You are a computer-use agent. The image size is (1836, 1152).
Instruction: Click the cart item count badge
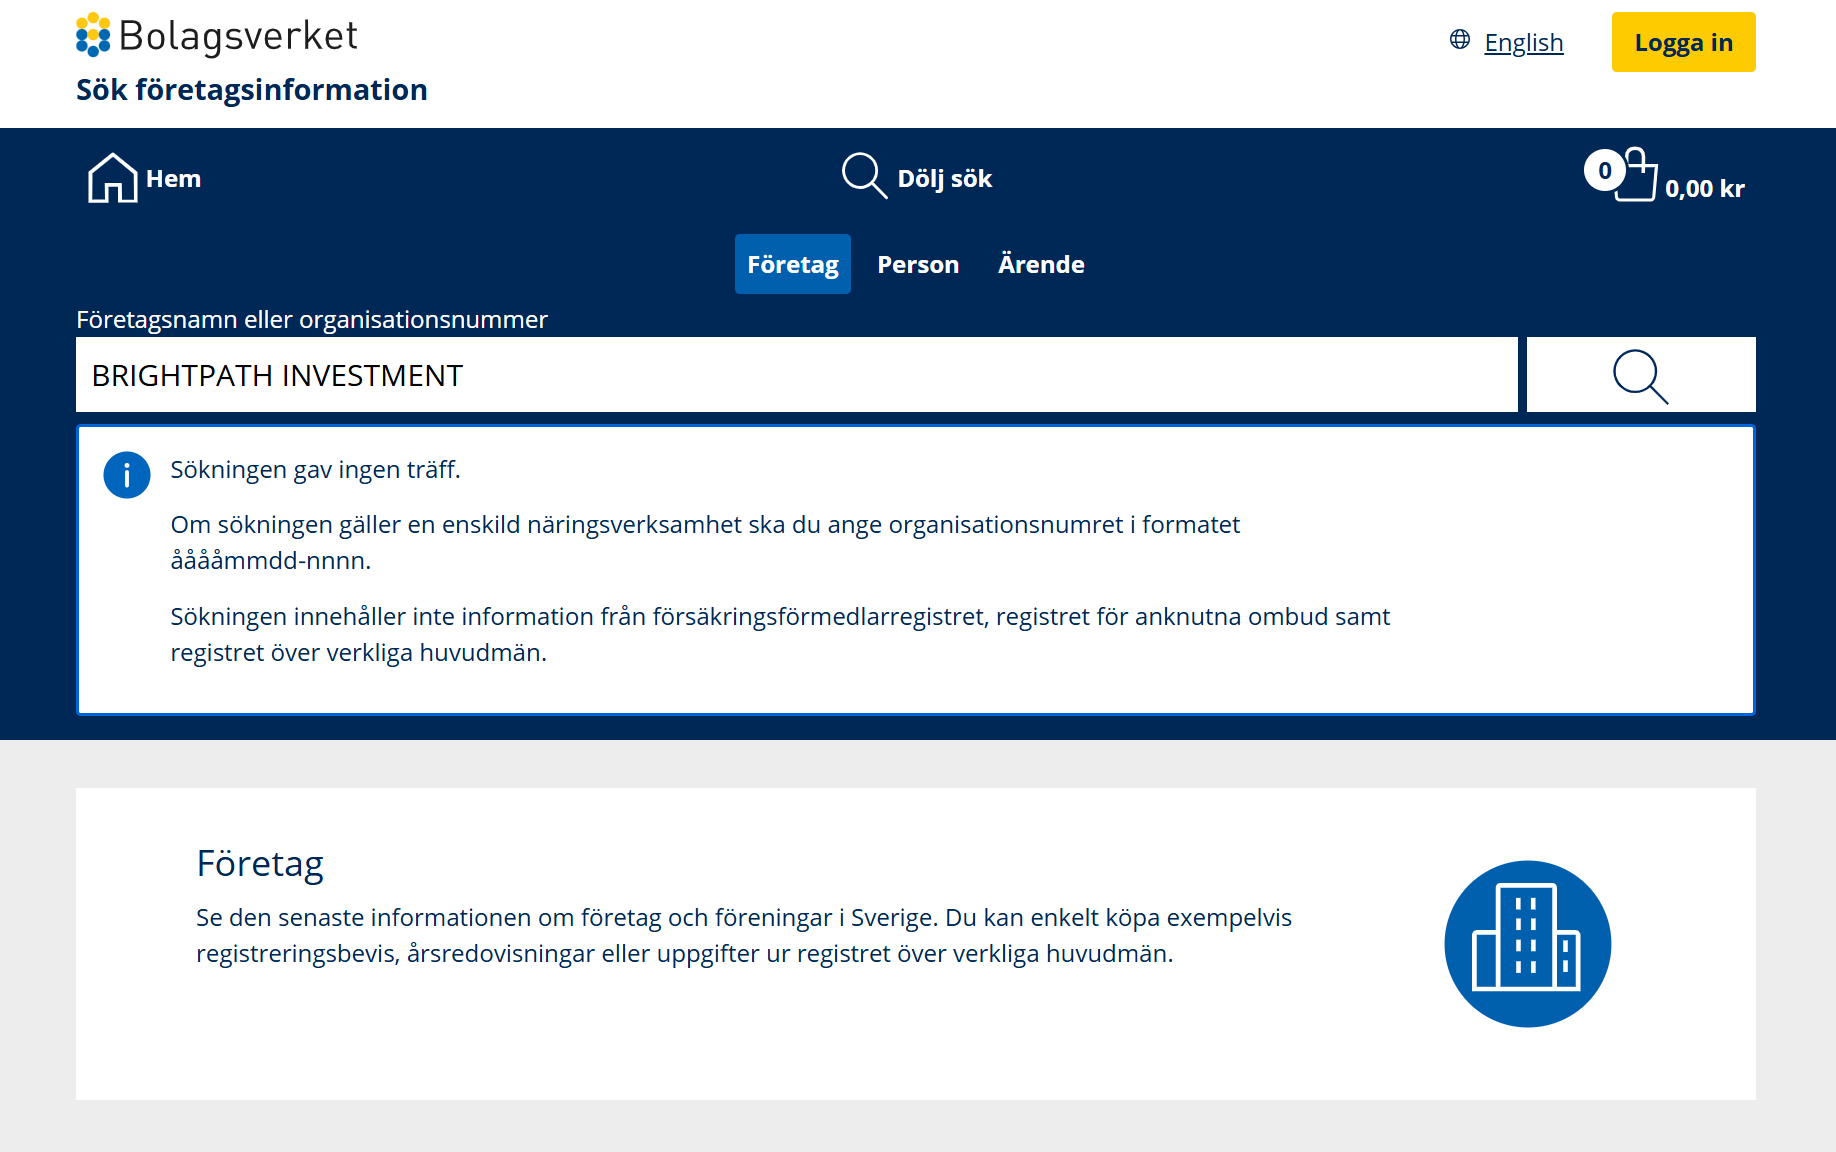[x=1604, y=170]
